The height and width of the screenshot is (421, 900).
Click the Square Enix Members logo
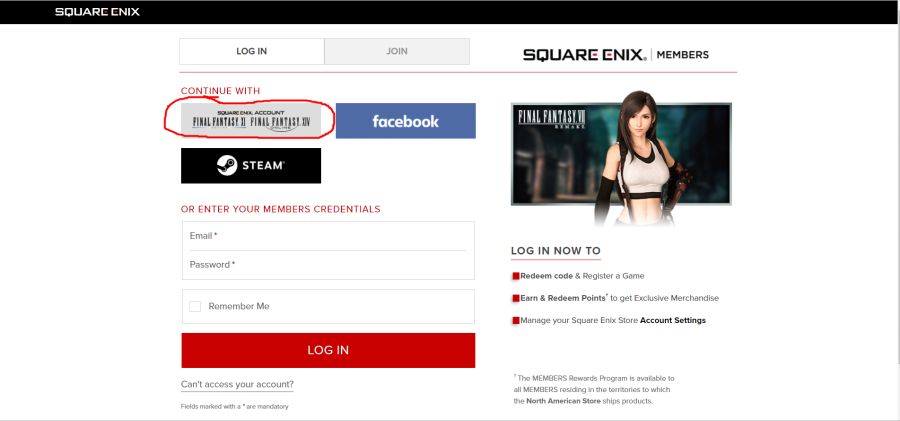(616, 55)
